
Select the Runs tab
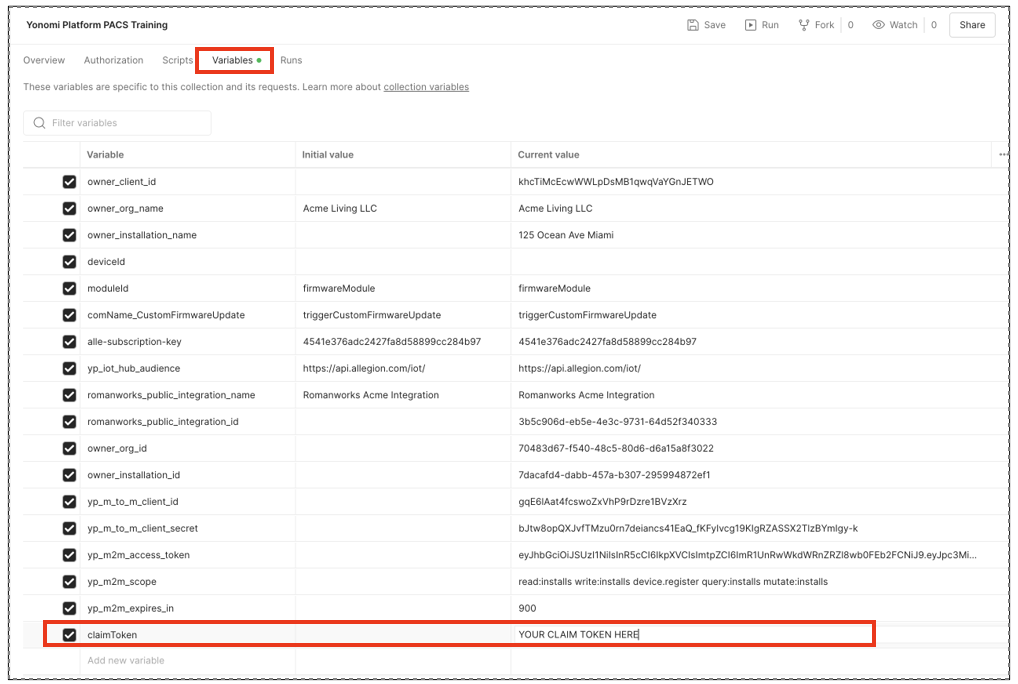click(291, 60)
